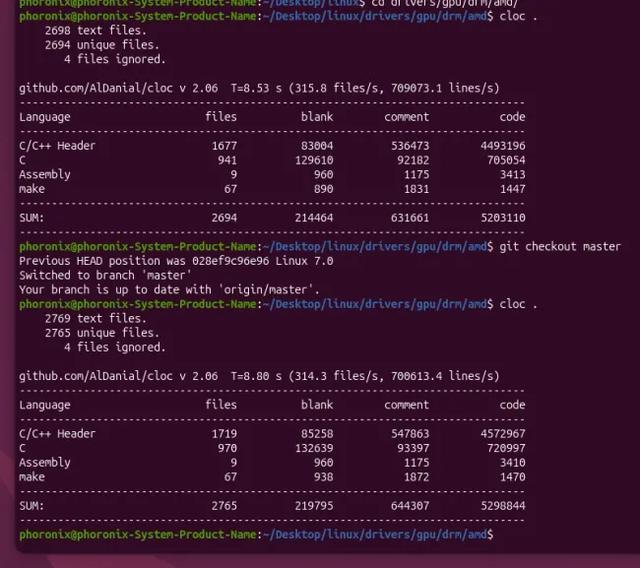Click the 'git checkout master' command text

tap(560, 246)
